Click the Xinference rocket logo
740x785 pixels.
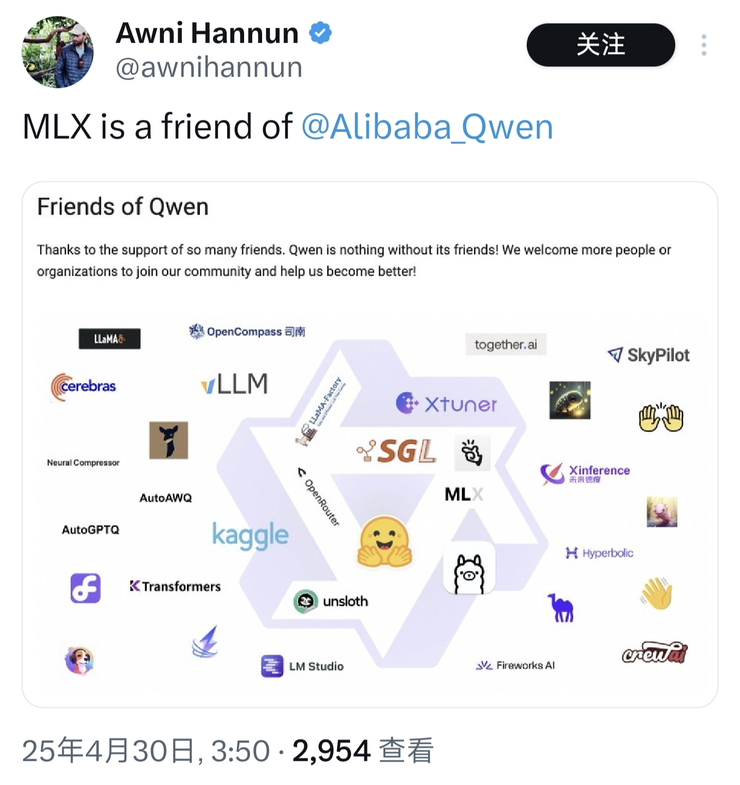pyautogui.click(x=552, y=474)
